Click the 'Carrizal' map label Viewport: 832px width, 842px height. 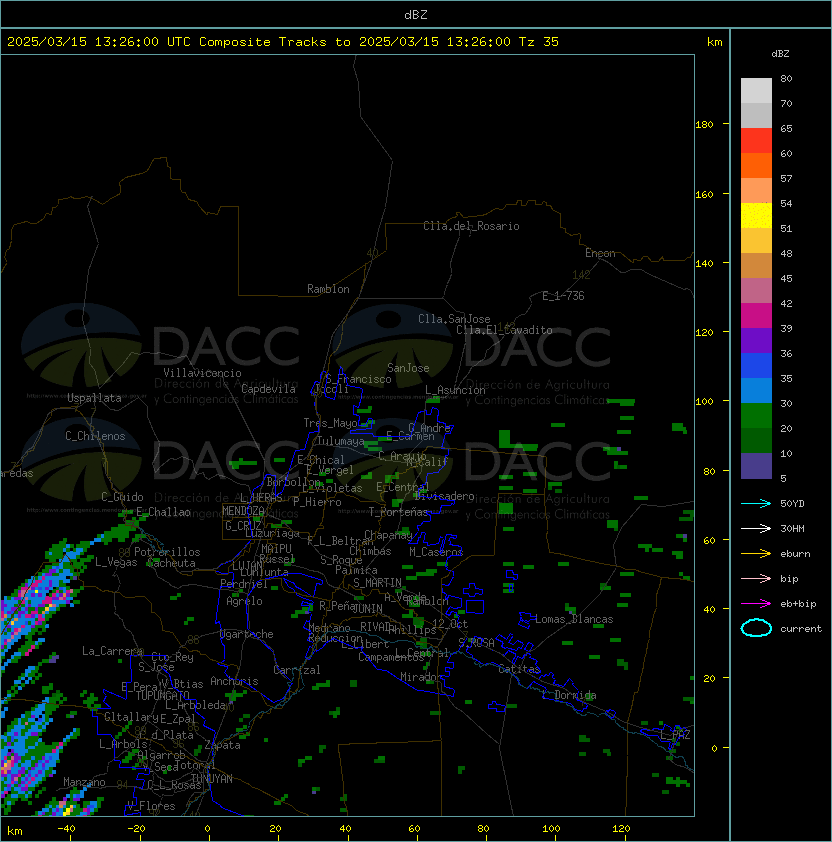296,670
